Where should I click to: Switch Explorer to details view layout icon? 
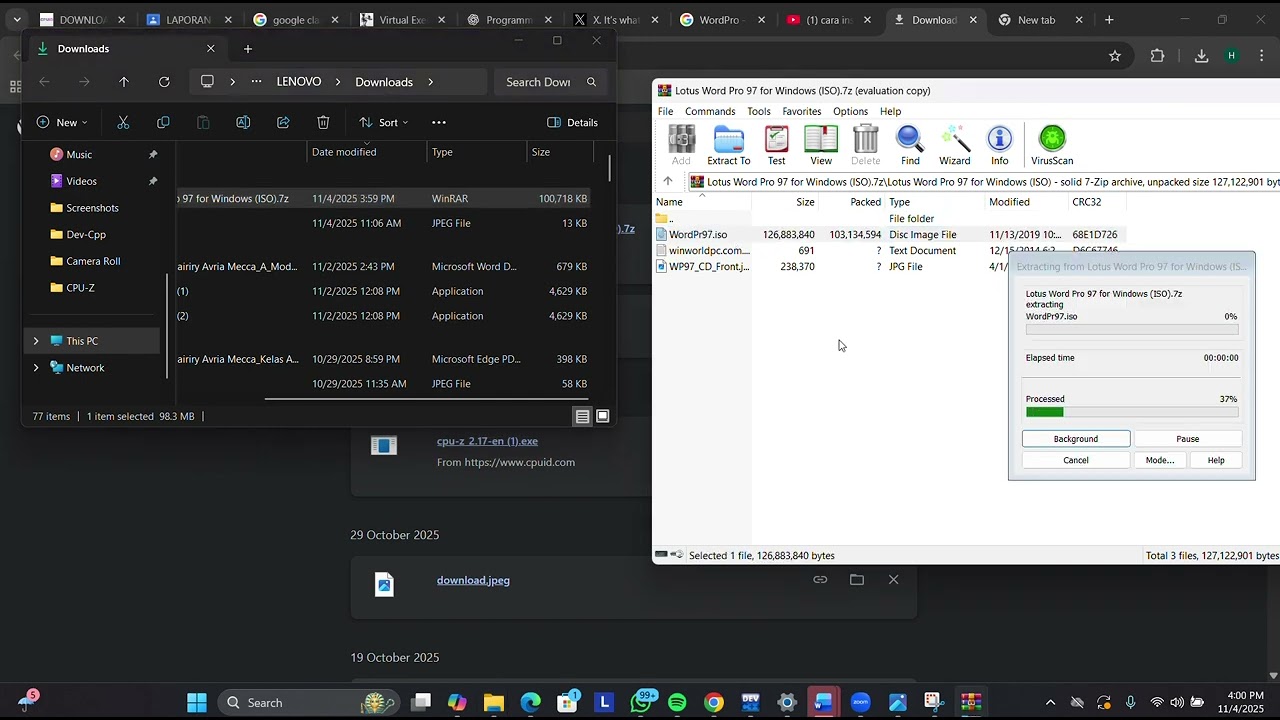[582, 416]
